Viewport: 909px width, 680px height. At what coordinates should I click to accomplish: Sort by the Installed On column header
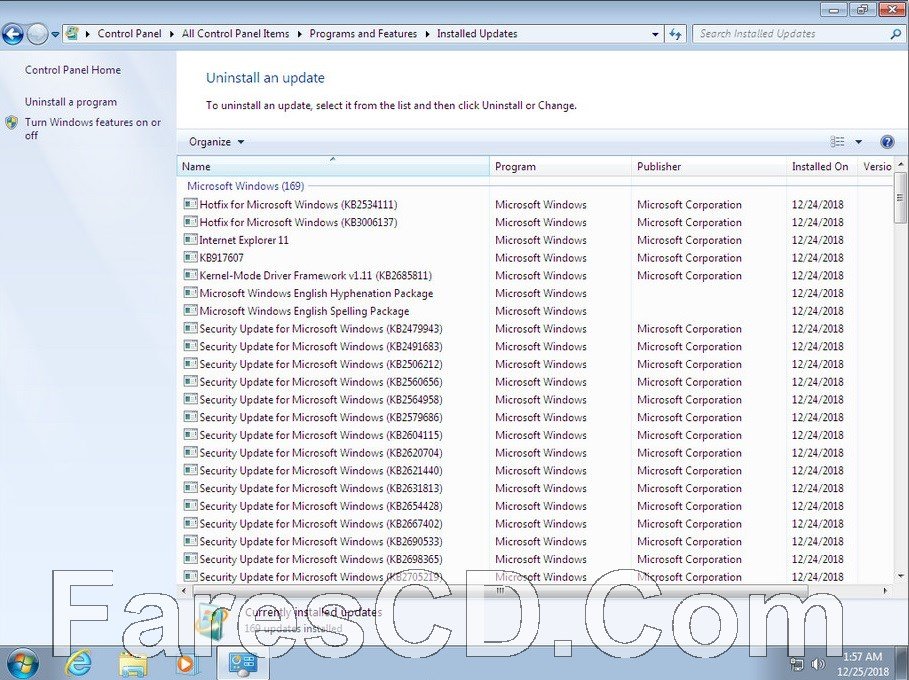pyautogui.click(x=822, y=166)
